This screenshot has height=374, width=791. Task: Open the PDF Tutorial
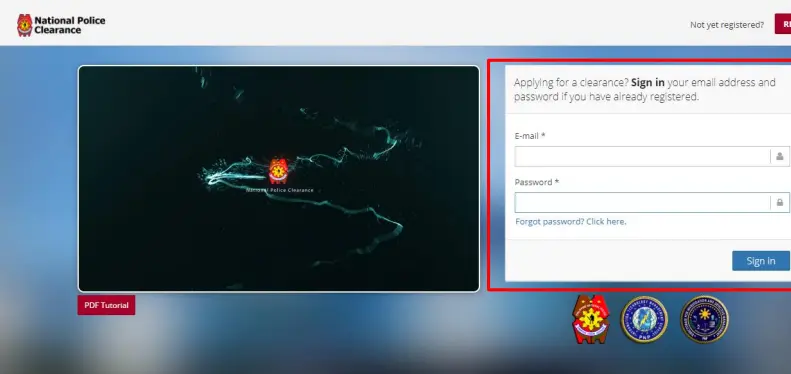click(x=106, y=305)
